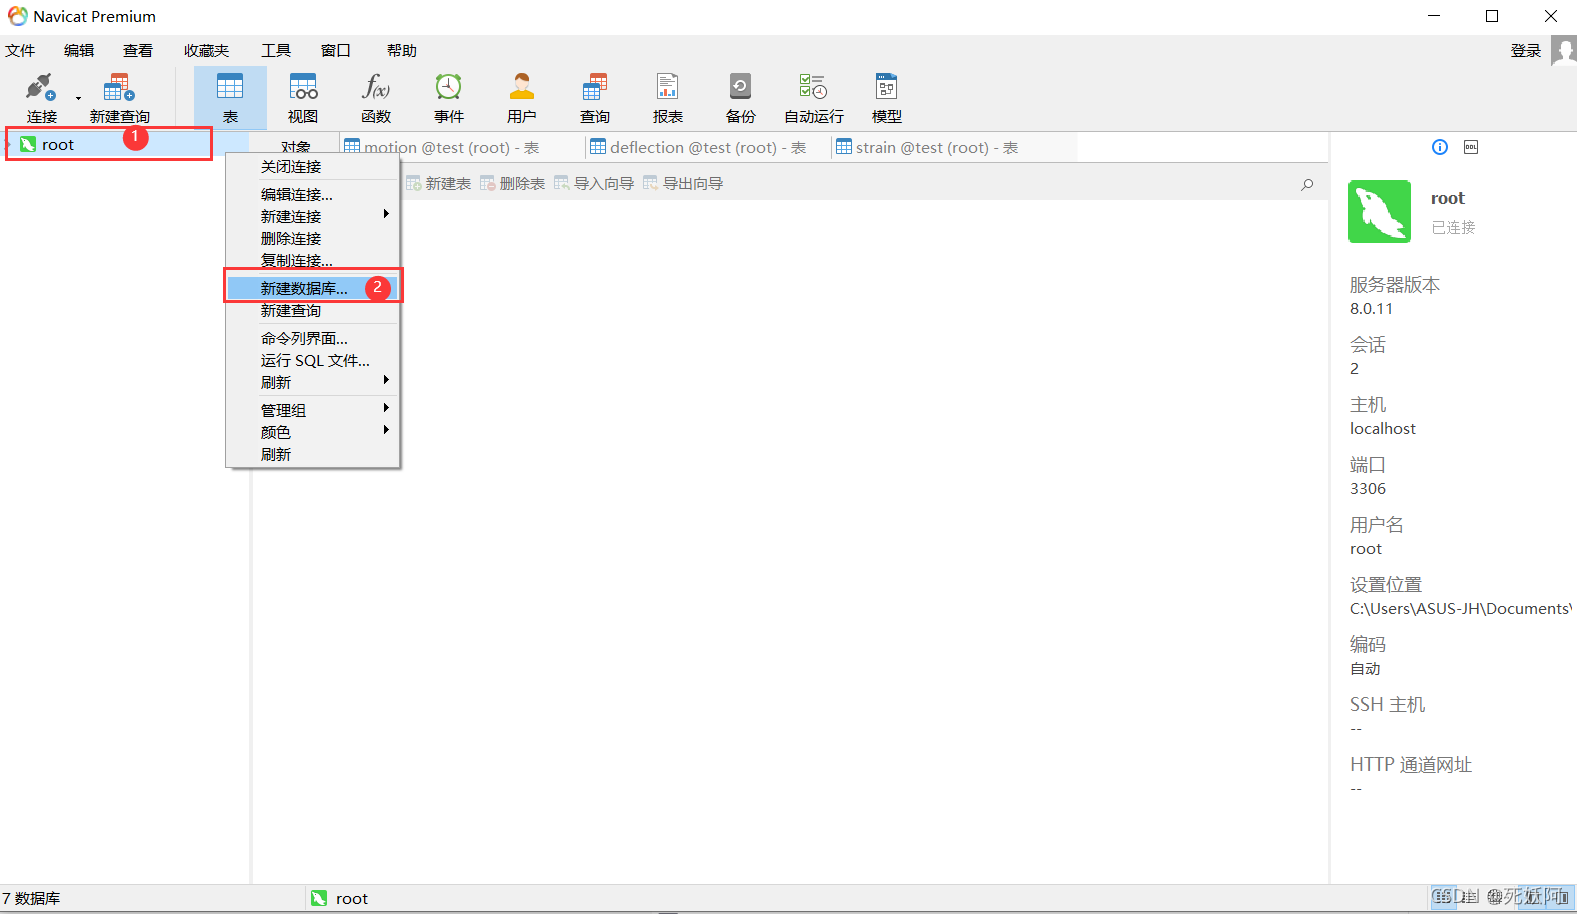Screen dimensions: 1577x914
Task: Open the User (用户) toolbar icon
Action: [x=521, y=98]
